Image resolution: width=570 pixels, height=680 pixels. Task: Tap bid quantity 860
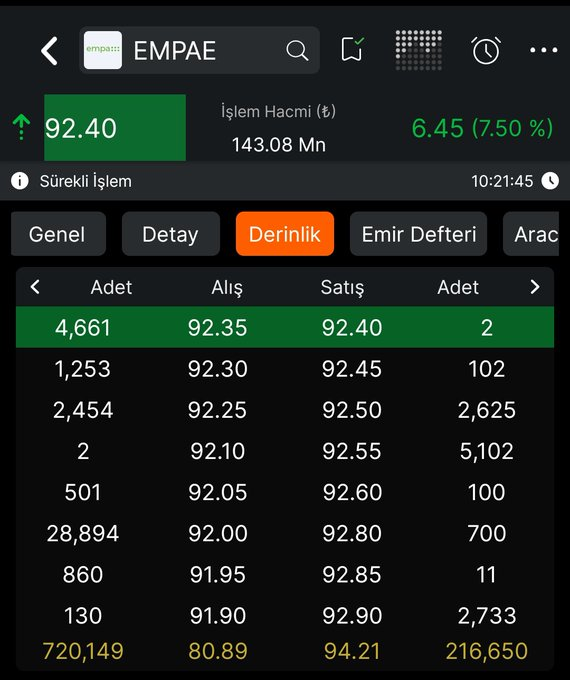[83, 575]
